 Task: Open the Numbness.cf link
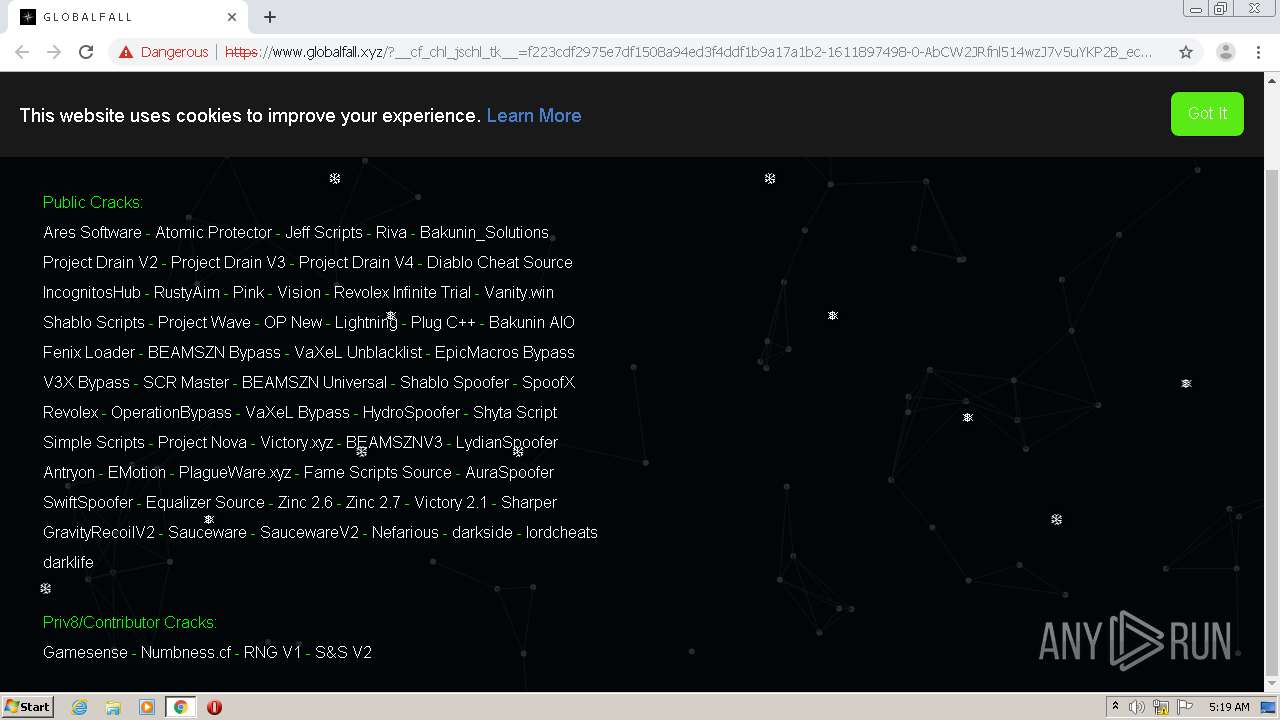[186, 652]
